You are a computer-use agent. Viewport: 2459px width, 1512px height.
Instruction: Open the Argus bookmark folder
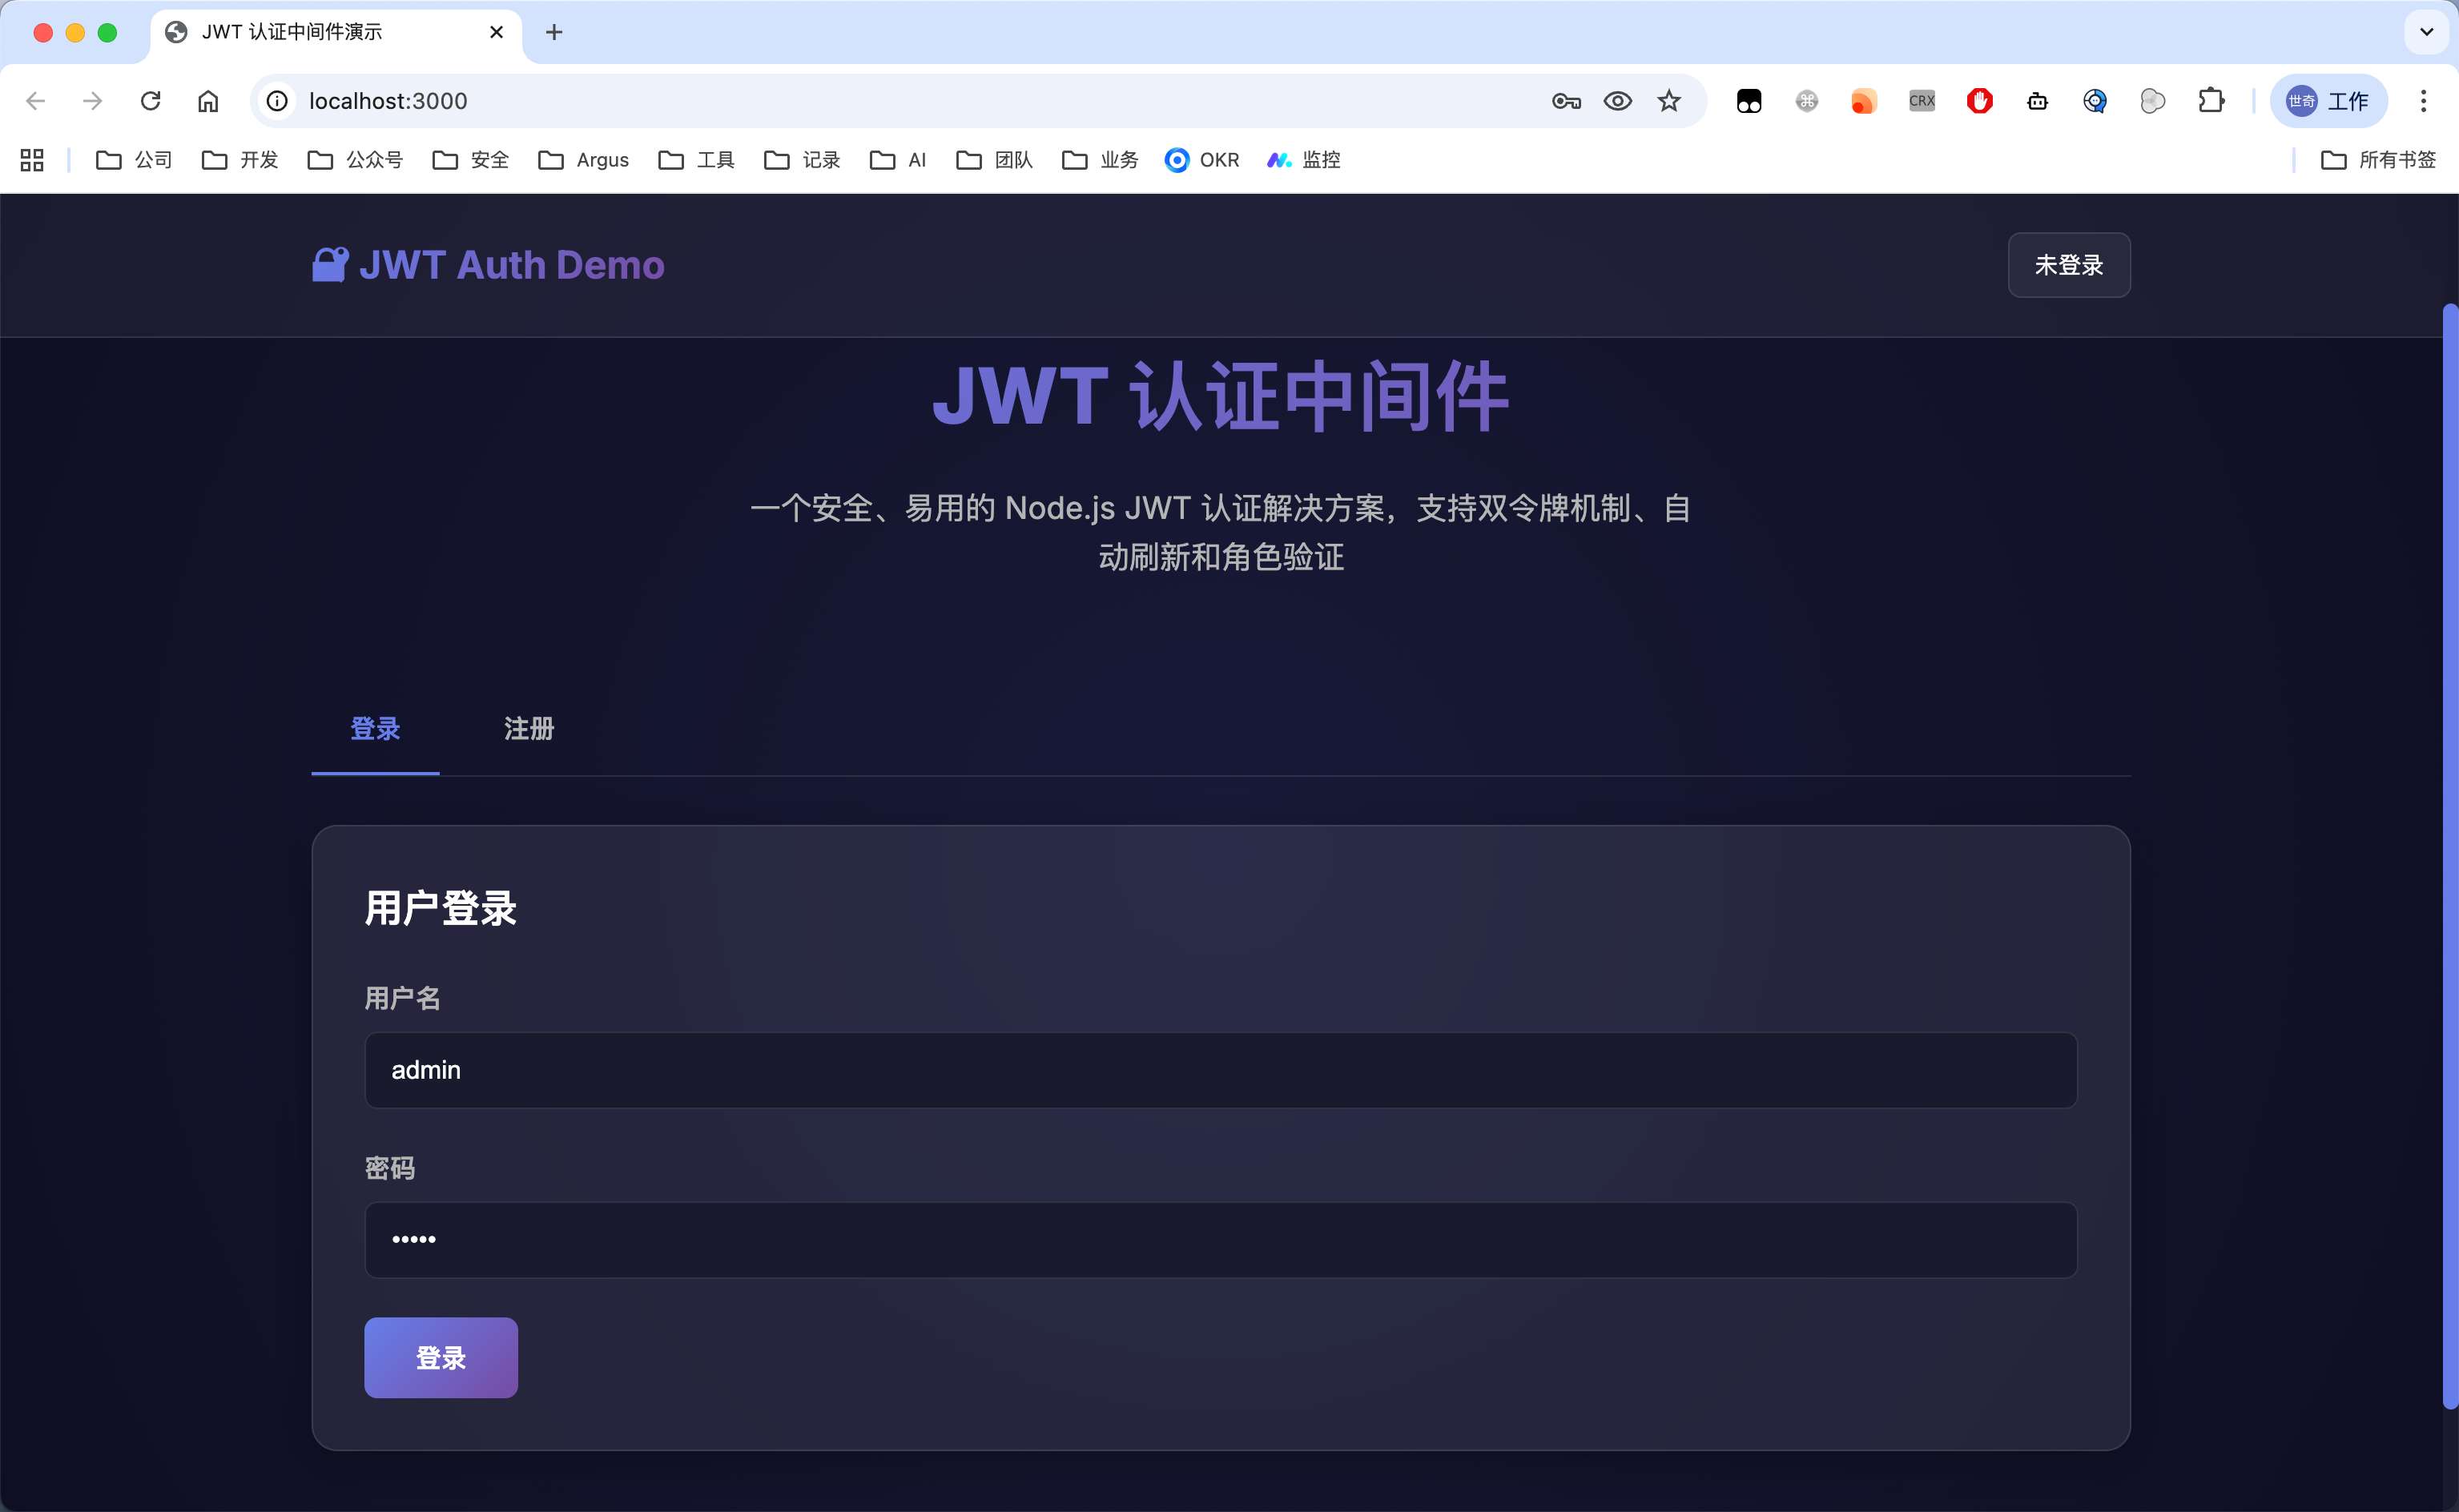583,160
